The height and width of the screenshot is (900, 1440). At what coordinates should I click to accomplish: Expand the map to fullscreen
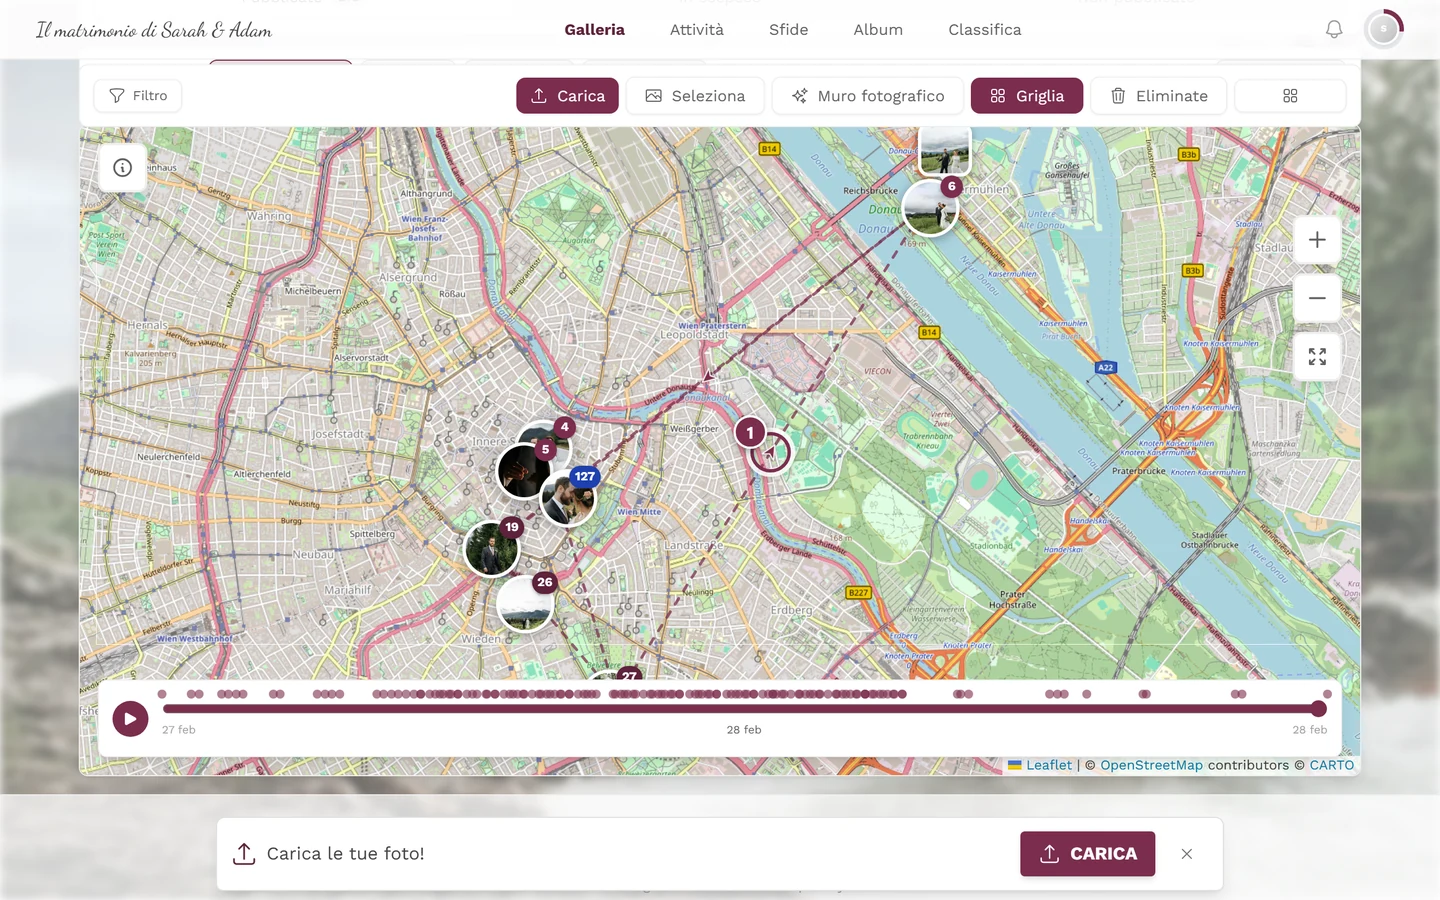click(x=1317, y=357)
